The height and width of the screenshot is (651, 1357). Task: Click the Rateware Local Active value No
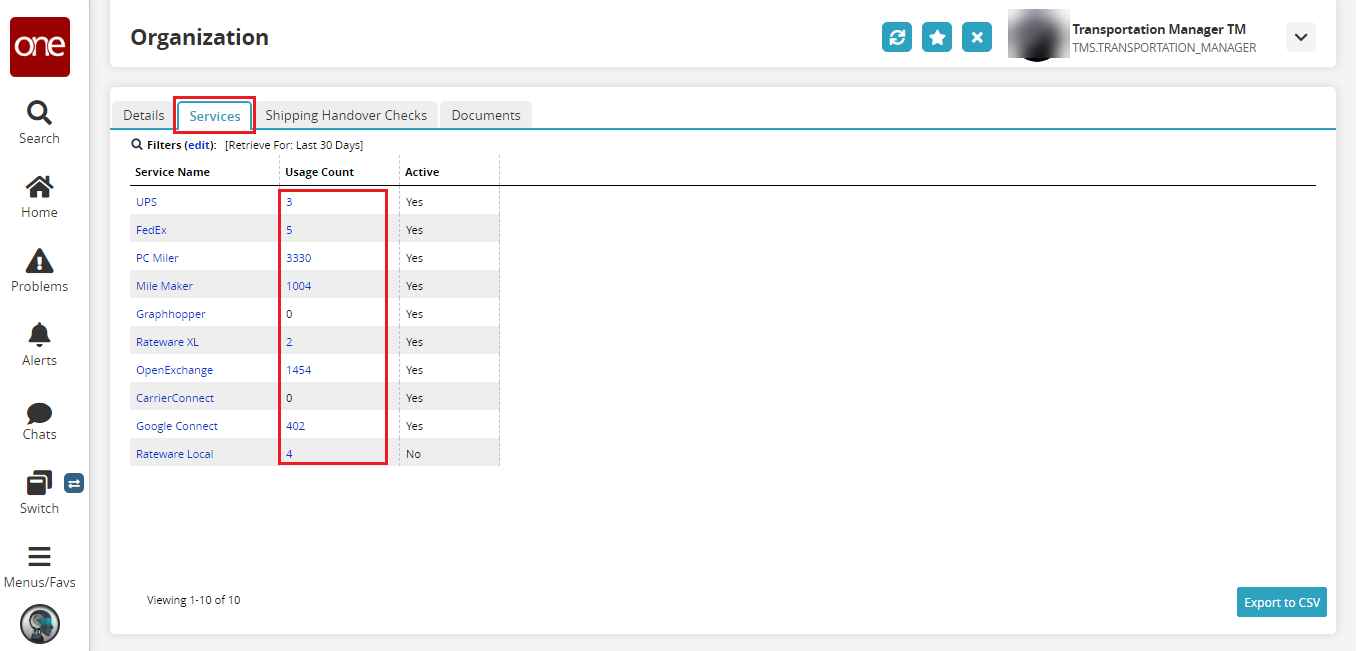pos(413,454)
